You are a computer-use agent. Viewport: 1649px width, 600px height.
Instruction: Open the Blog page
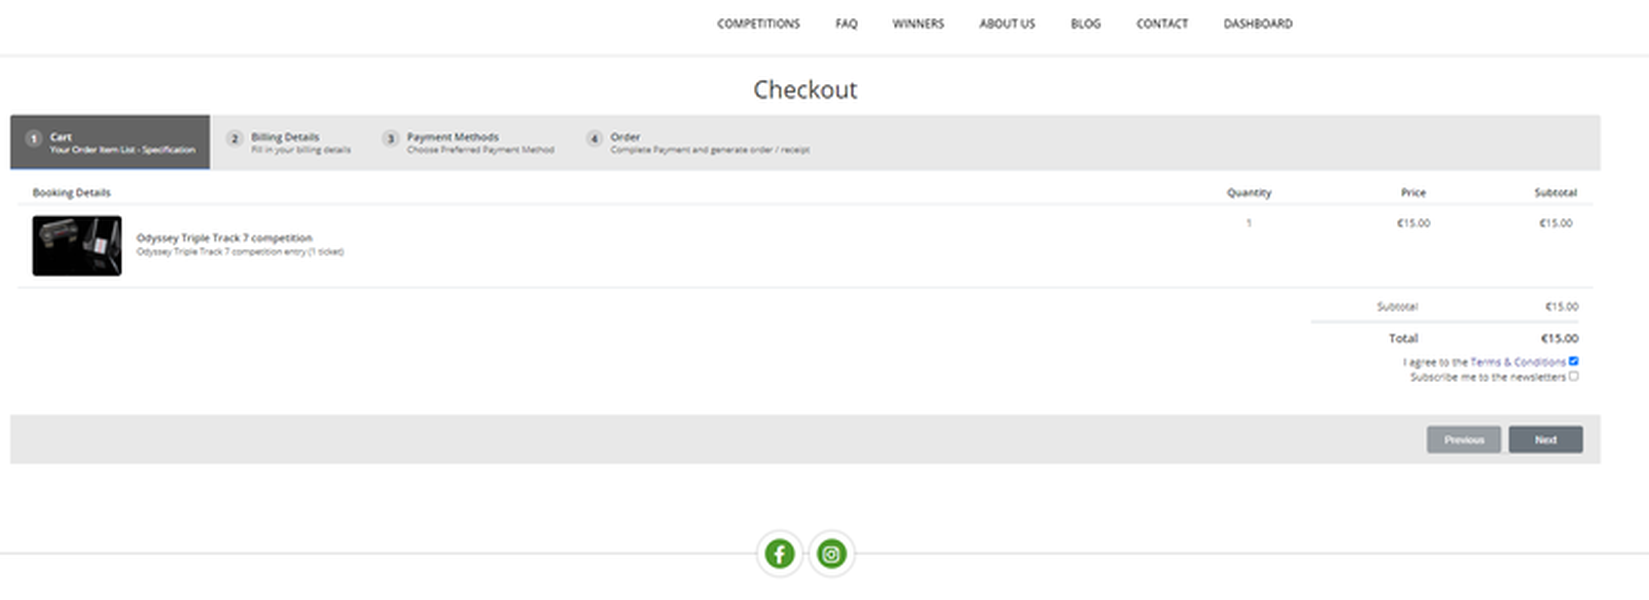[x=1085, y=24]
